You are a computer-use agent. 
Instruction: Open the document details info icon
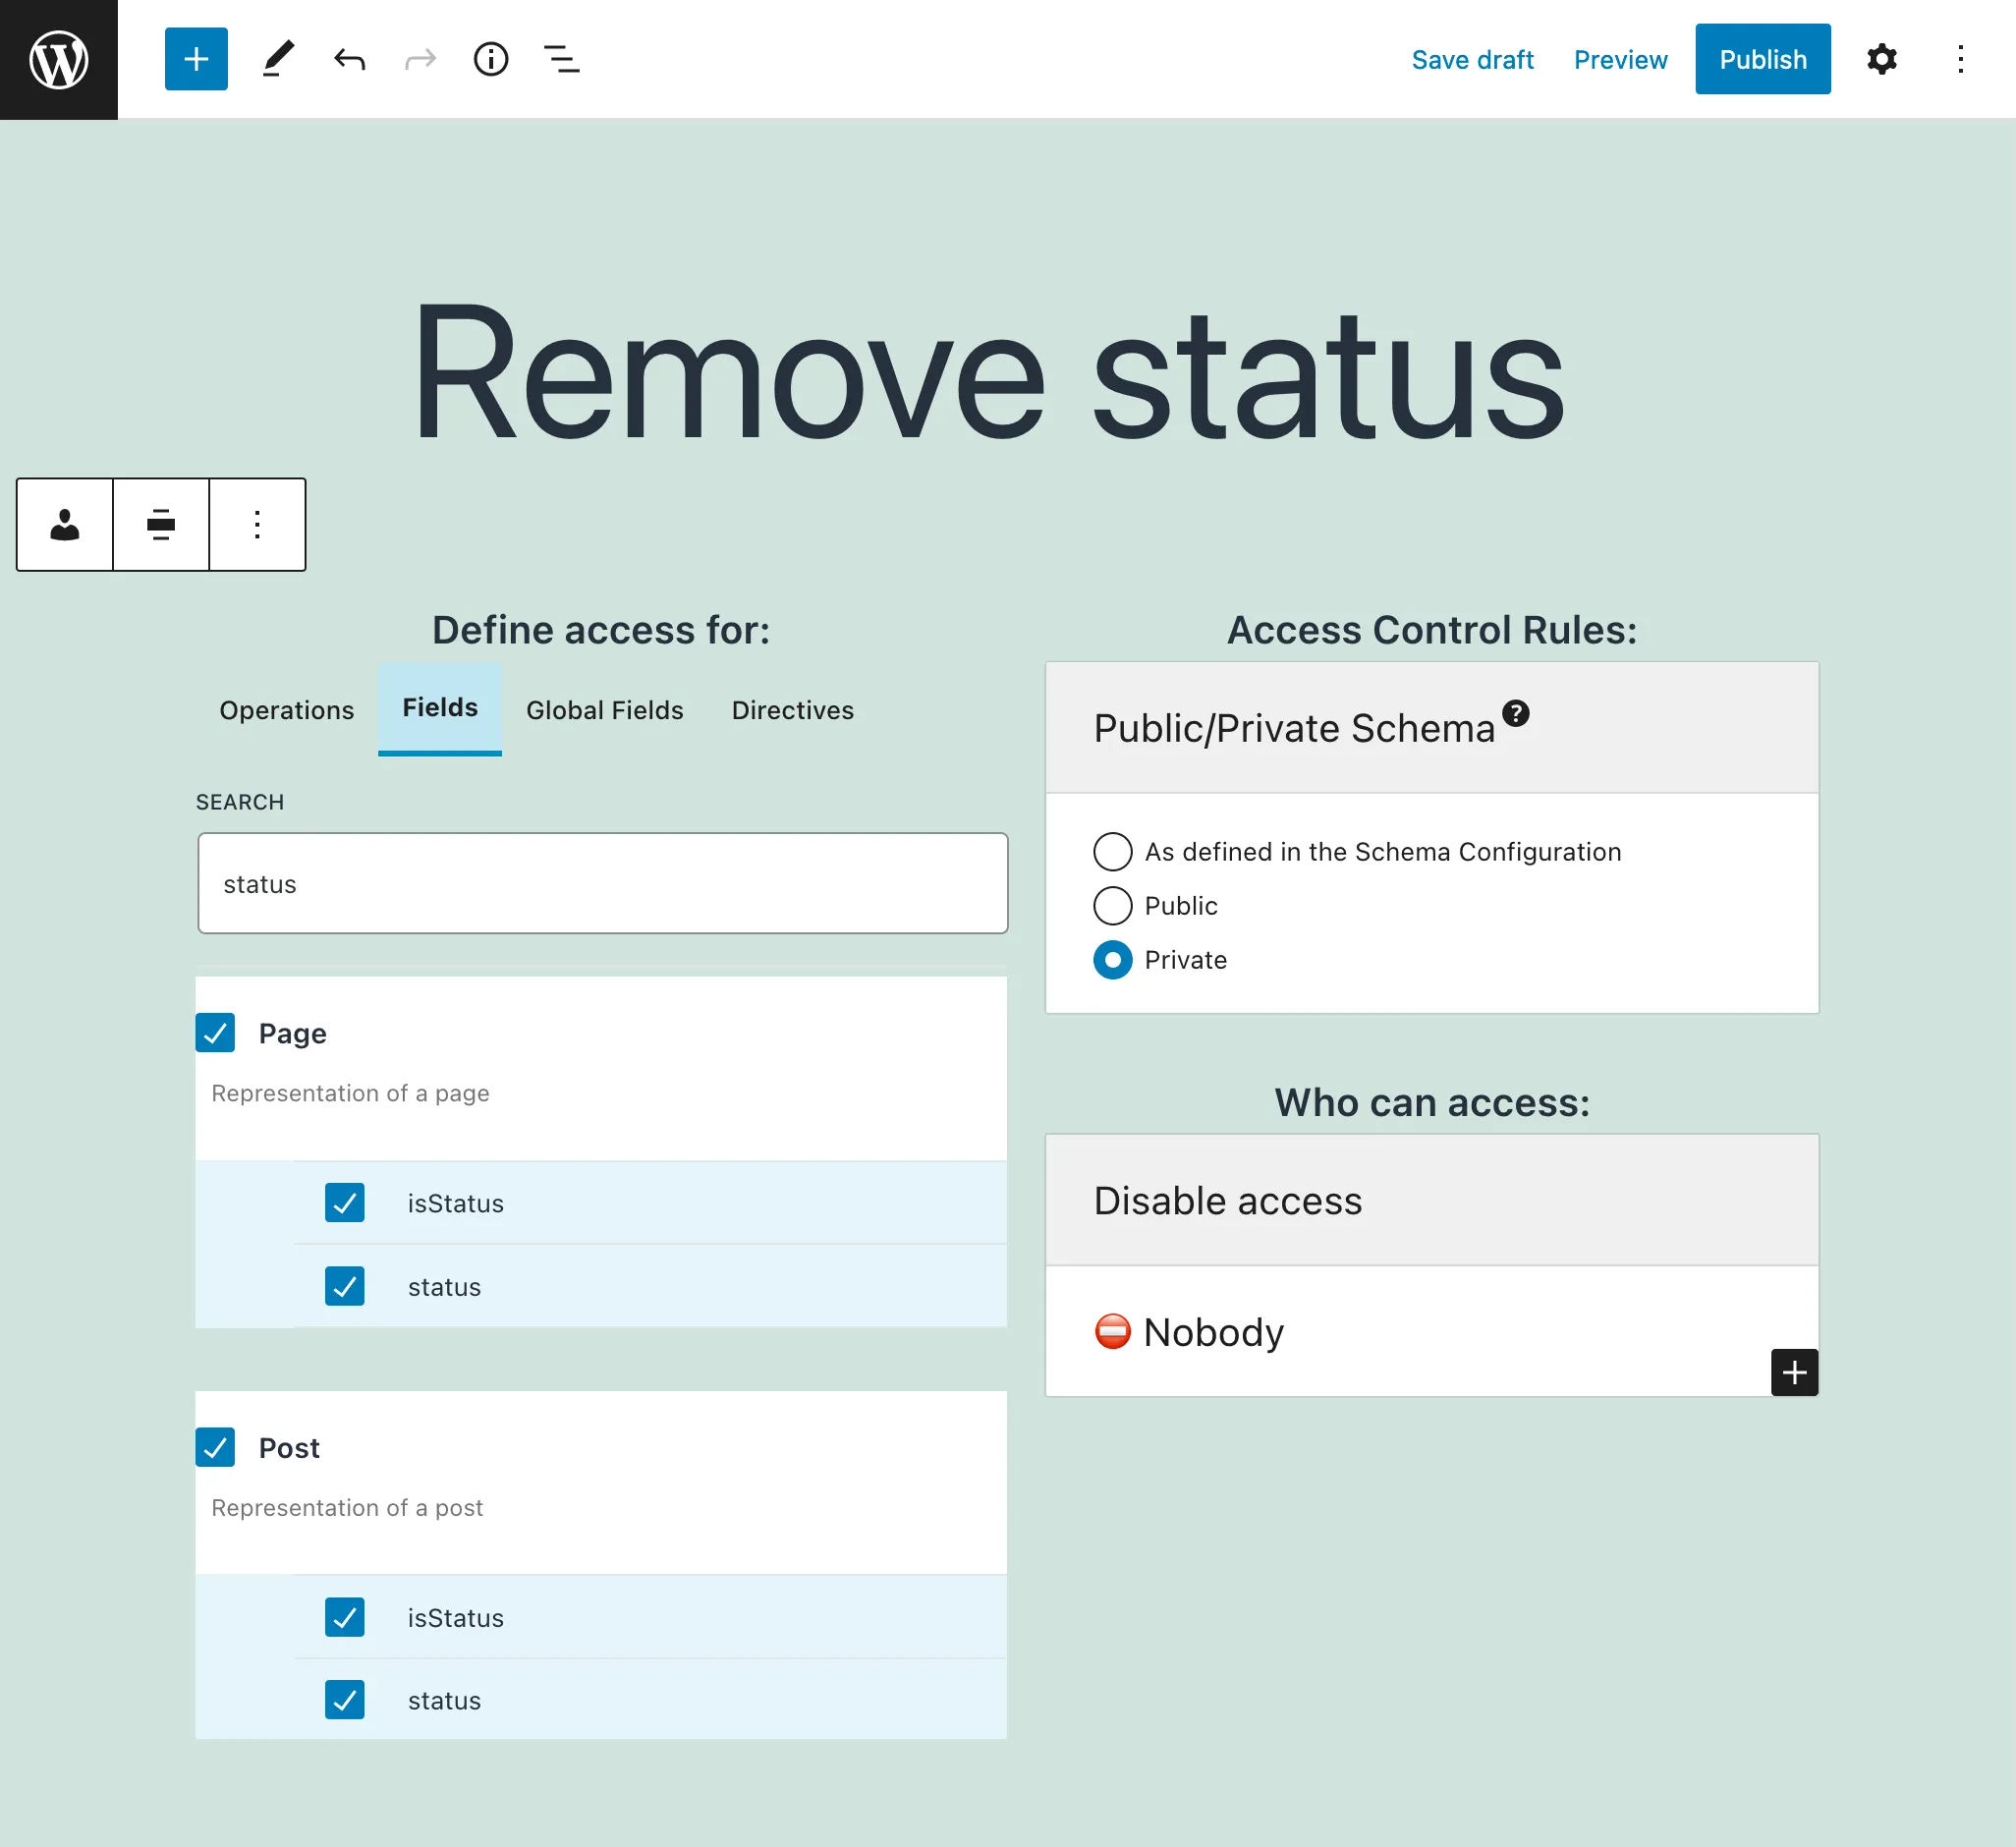(x=491, y=59)
